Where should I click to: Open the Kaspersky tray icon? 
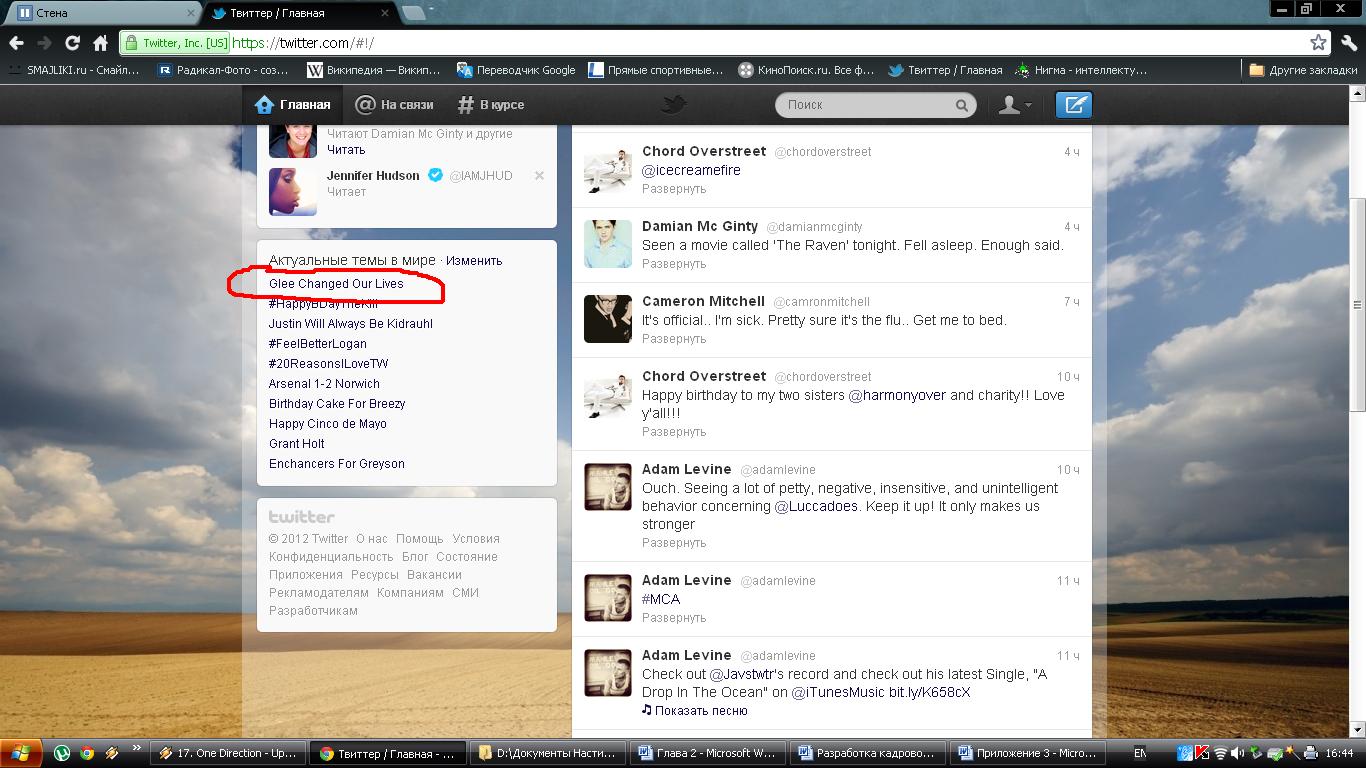tap(1202, 753)
